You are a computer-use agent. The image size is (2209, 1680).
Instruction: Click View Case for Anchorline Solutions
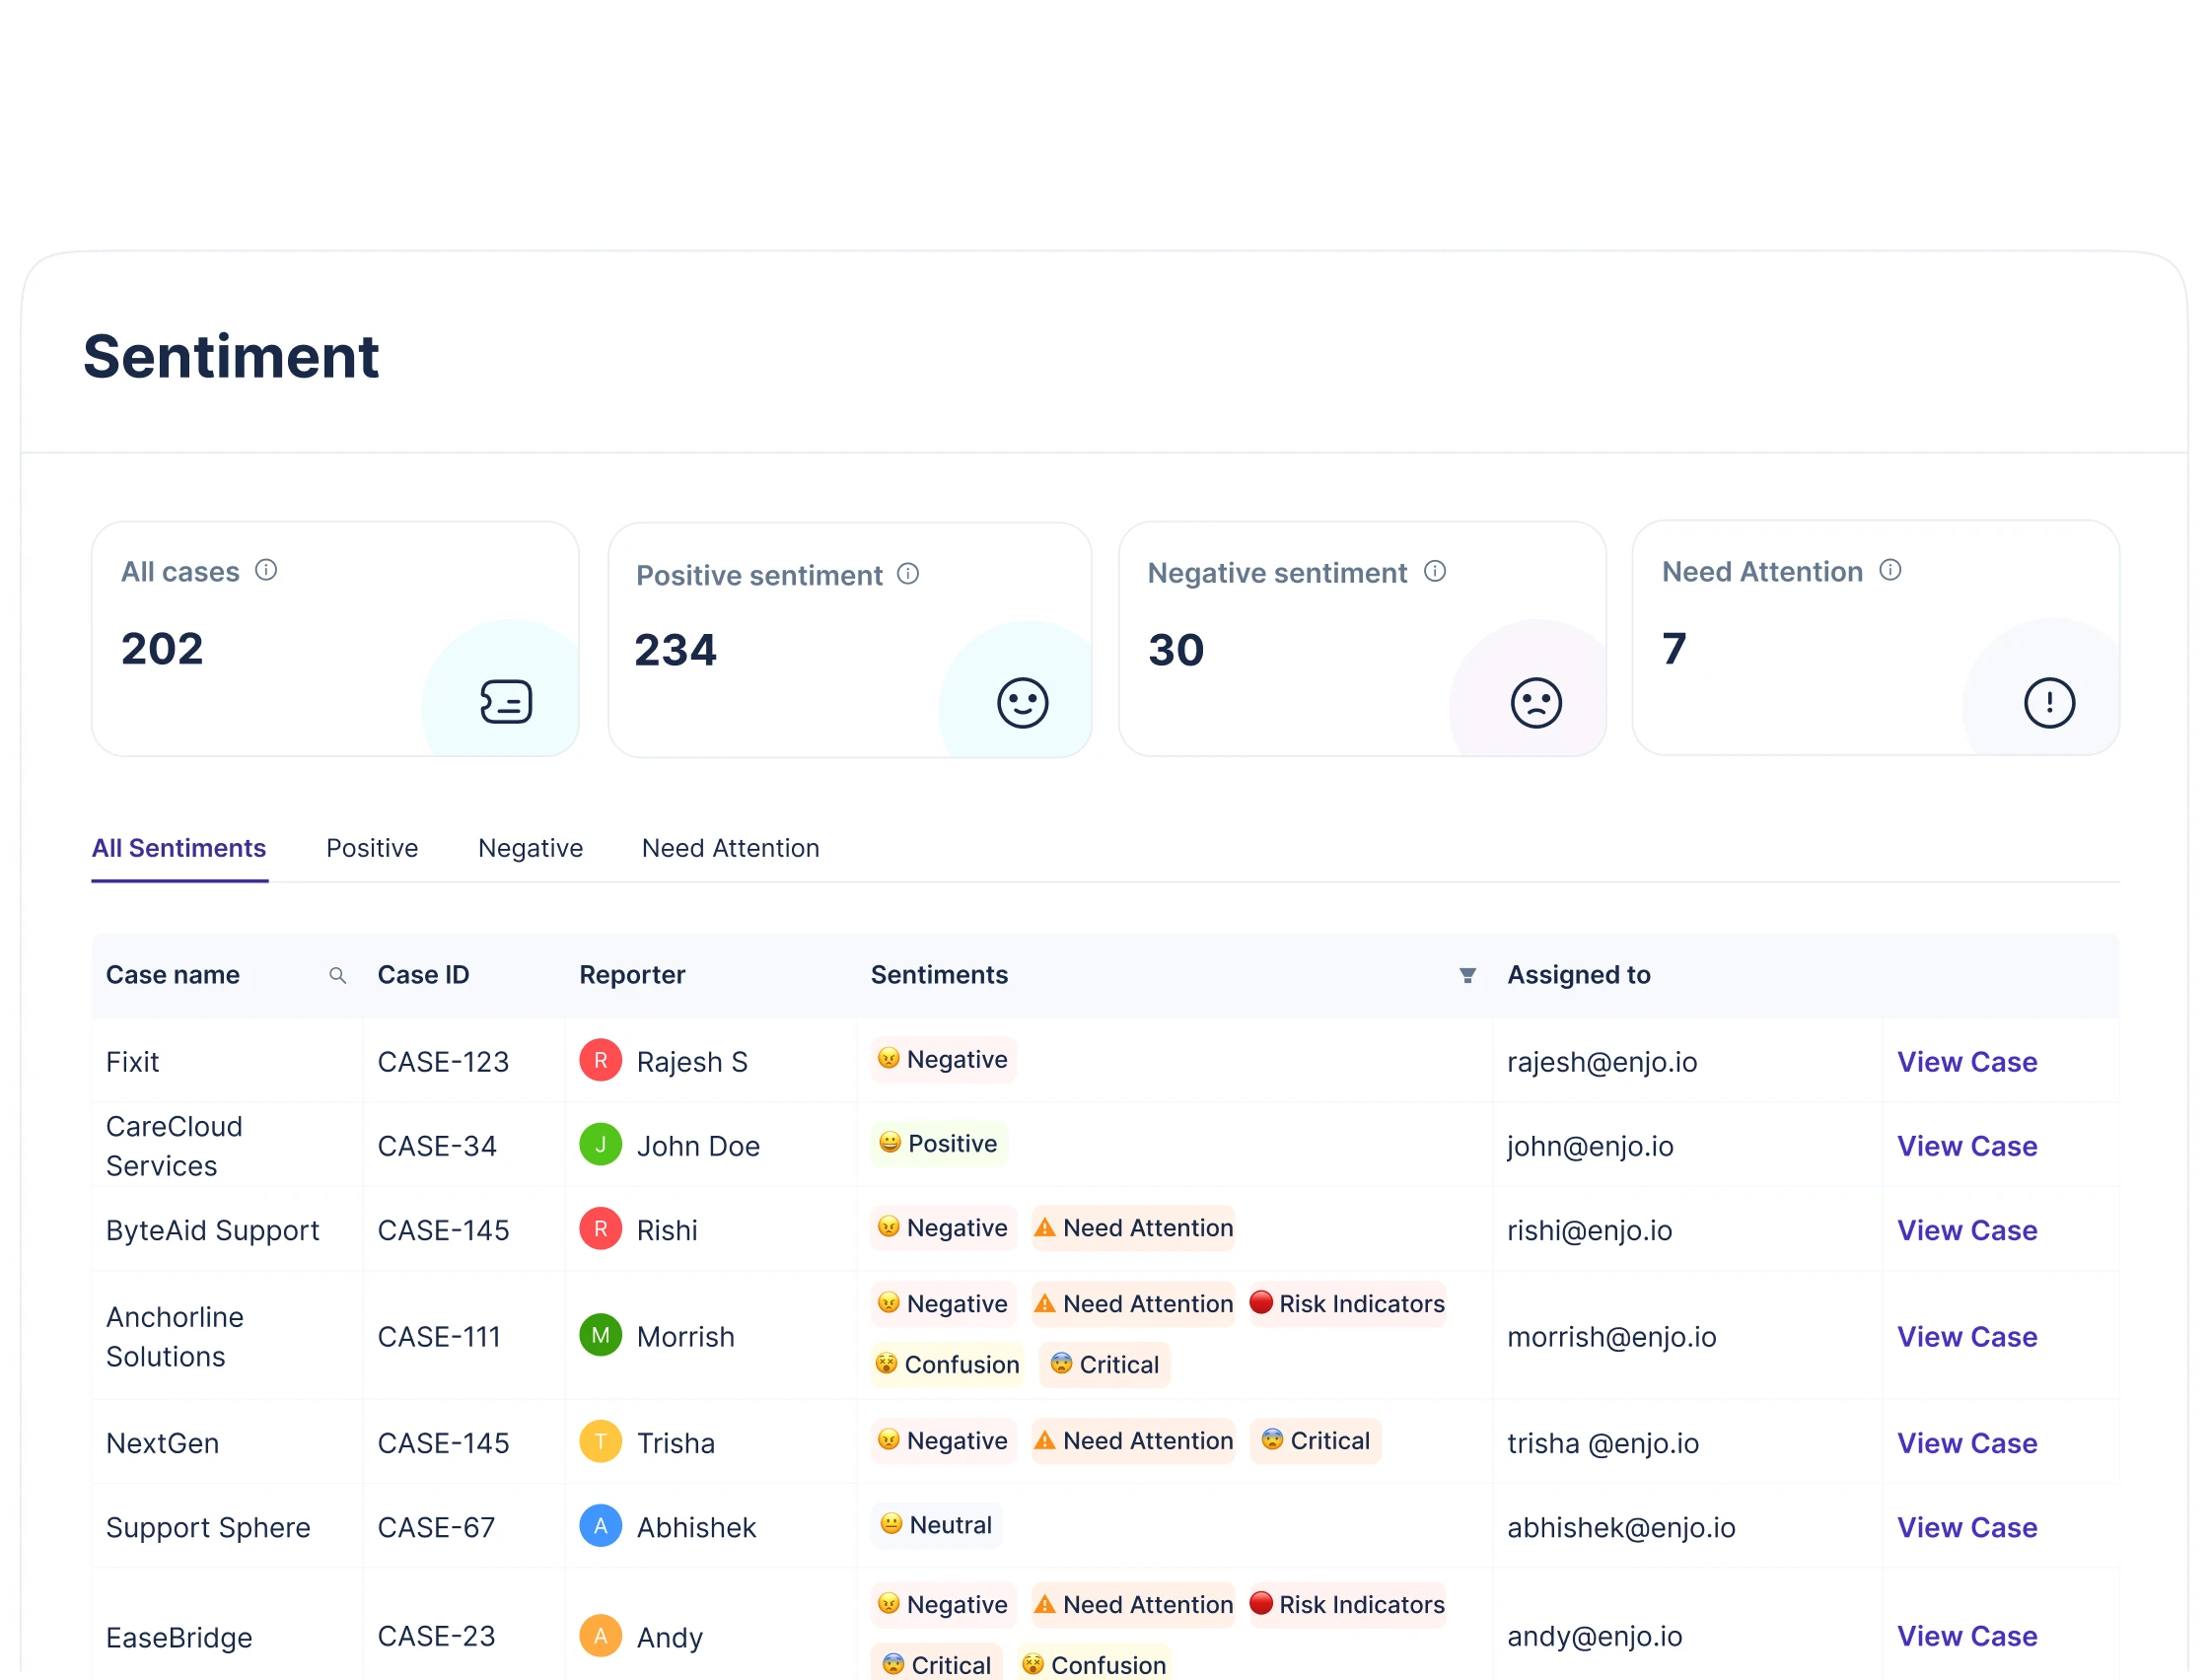click(1967, 1337)
